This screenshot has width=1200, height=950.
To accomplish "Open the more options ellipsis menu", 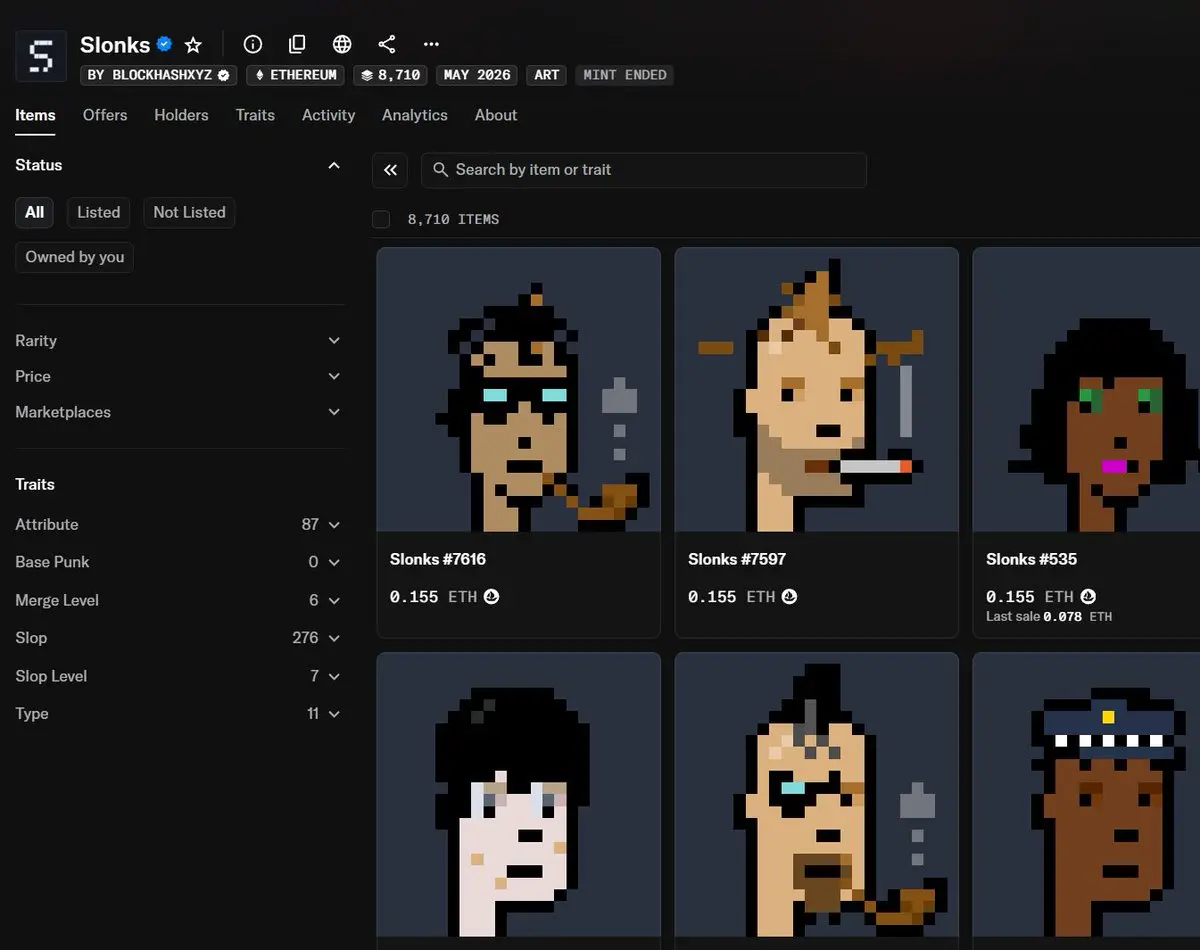I will pyautogui.click(x=431, y=44).
